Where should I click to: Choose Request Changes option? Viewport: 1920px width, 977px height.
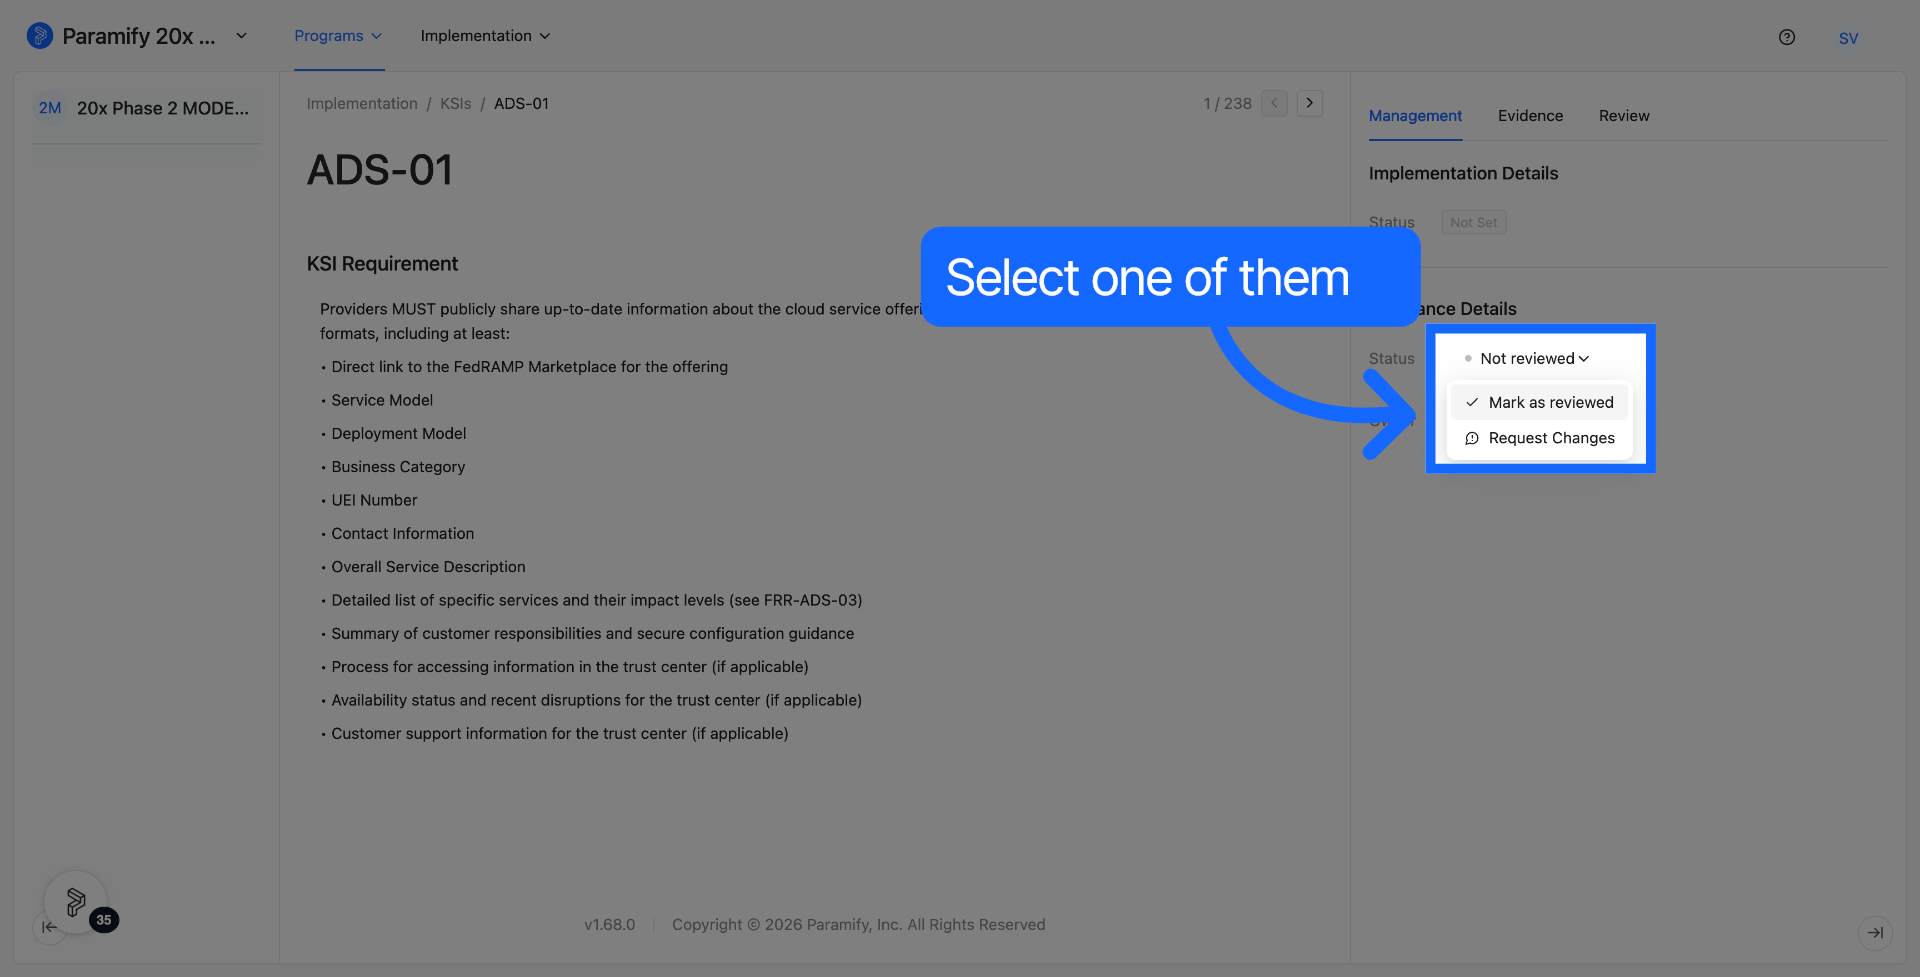[x=1540, y=438]
